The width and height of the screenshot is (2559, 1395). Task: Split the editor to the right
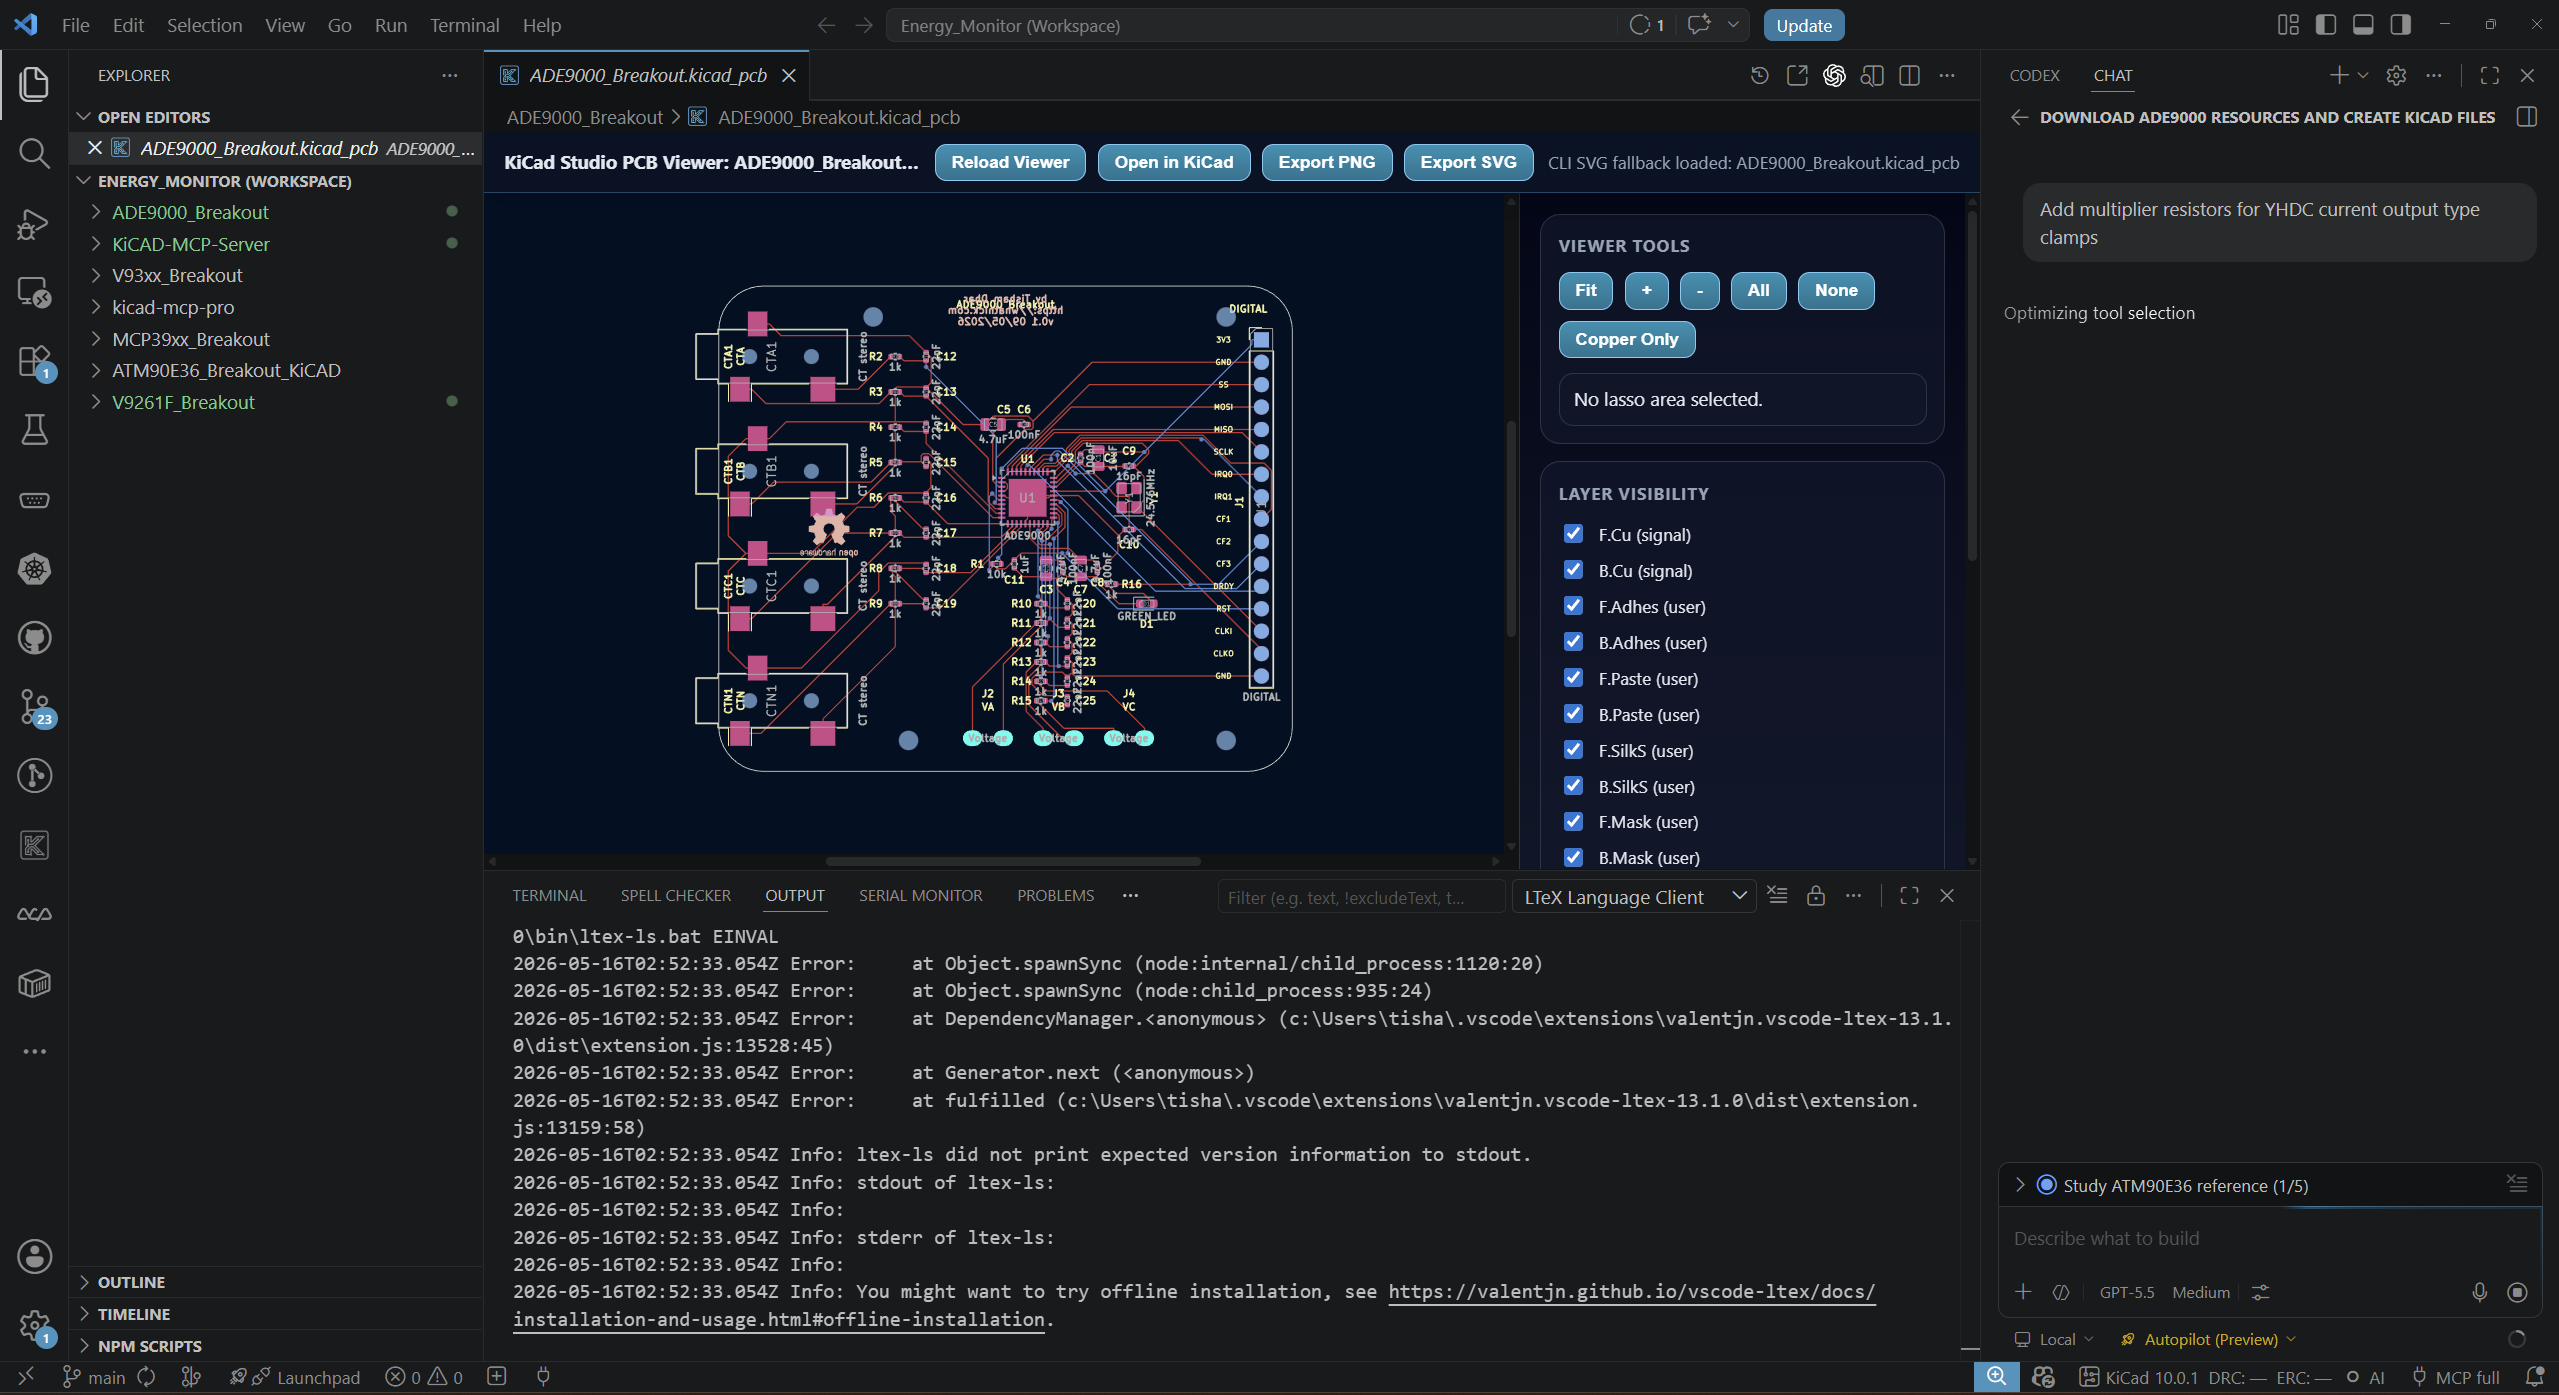[1909, 76]
